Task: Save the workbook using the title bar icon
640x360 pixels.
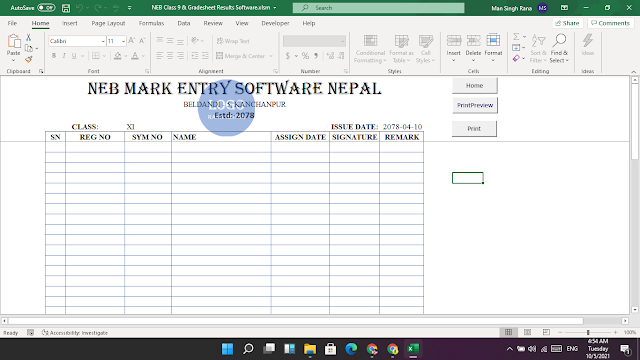Action: (66, 8)
